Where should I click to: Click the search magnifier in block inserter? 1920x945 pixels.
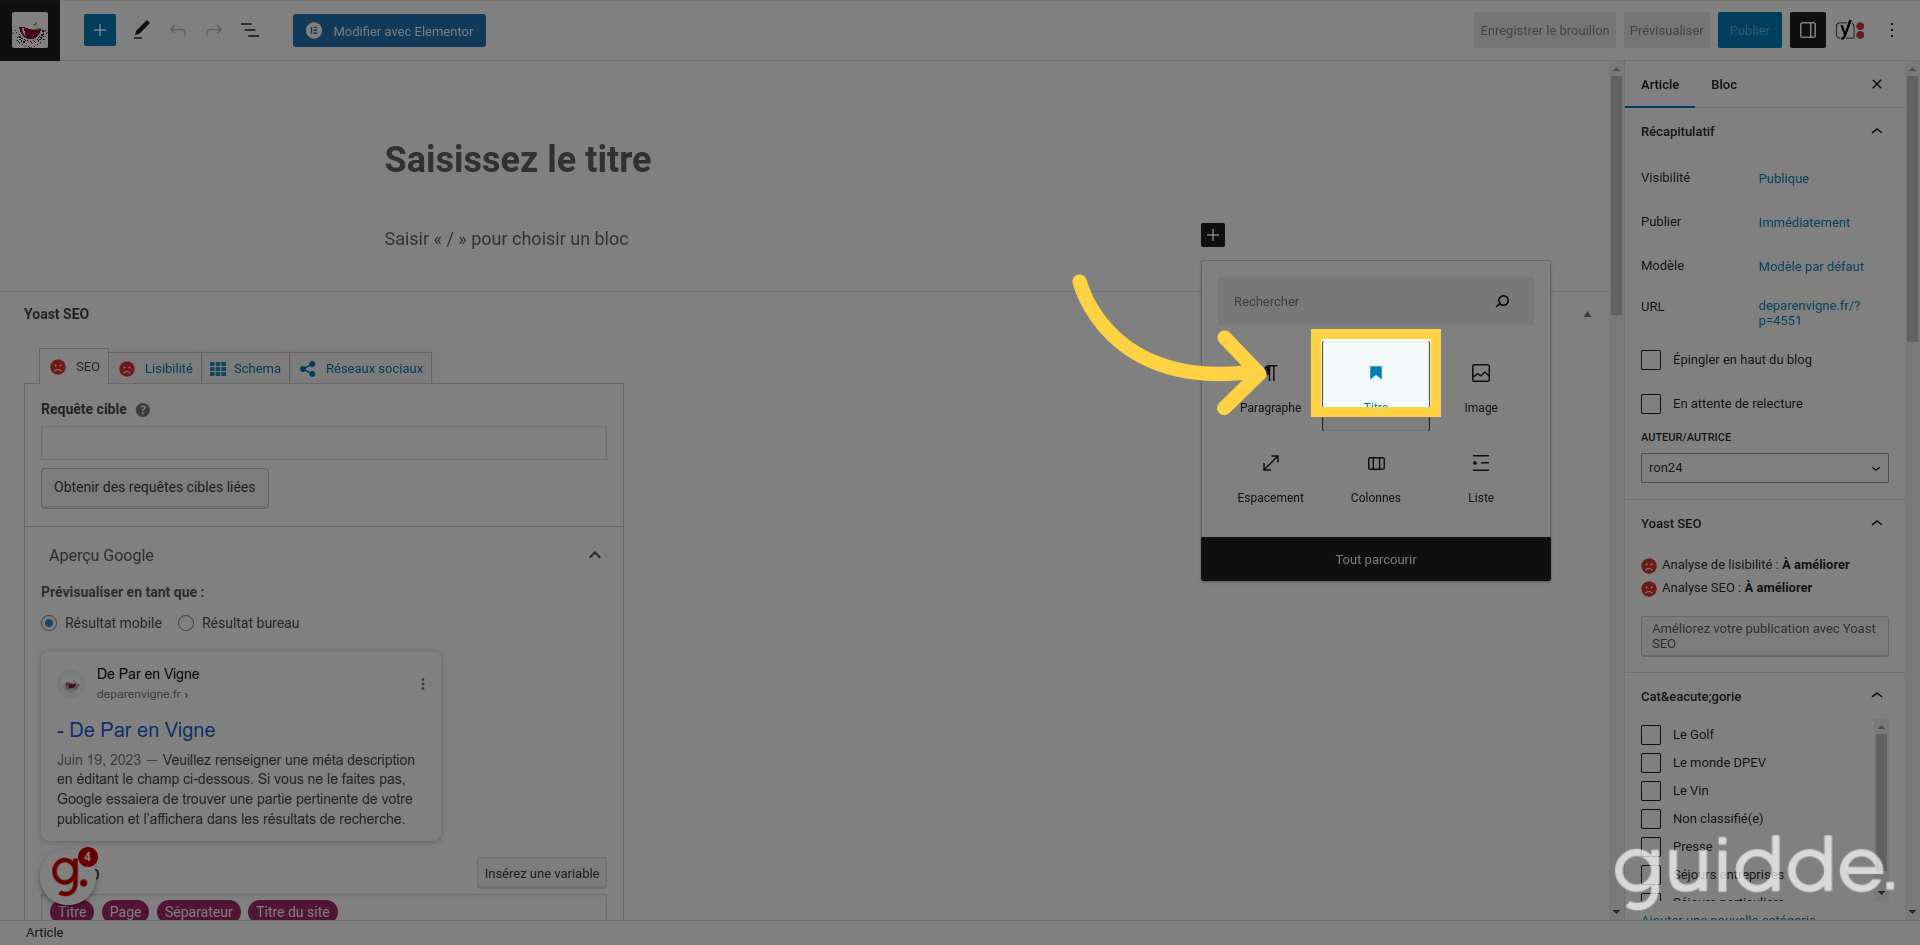point(1502,301)
